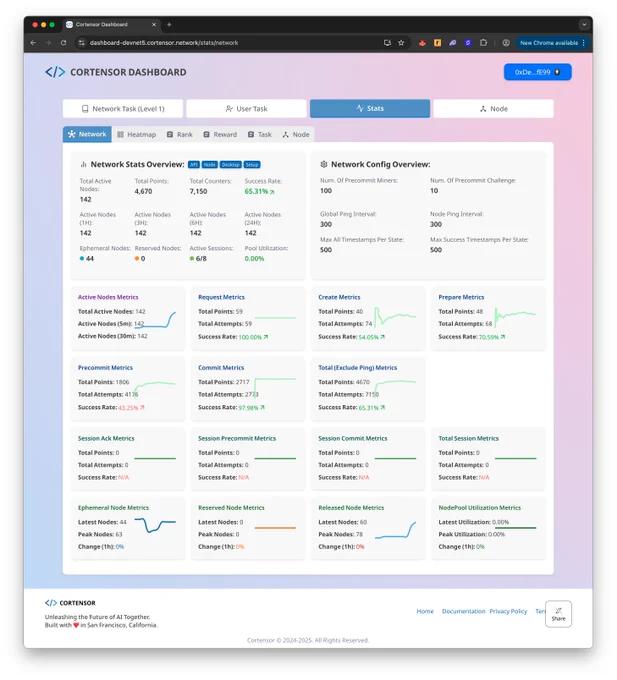Open the Documentation footer link
617x680 pixels.
point(464,611)
